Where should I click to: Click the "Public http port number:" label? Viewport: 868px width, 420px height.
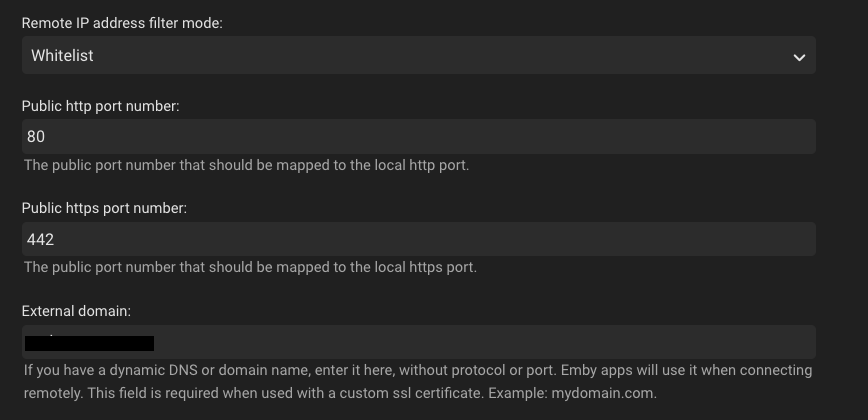100,106
